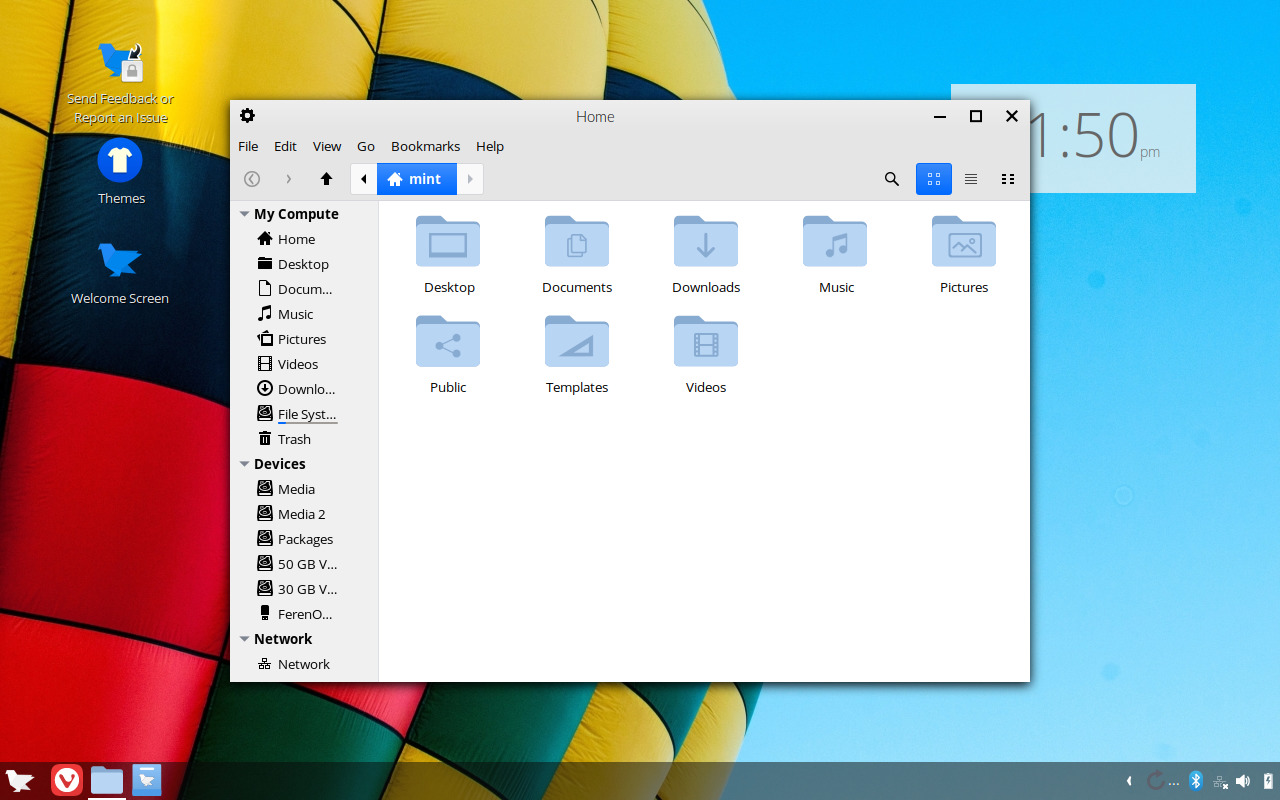This screenshot has width=1280, height=800.
Task: Collapse the My Computer section
Action: pyautogui.click(x=244, y=213)
